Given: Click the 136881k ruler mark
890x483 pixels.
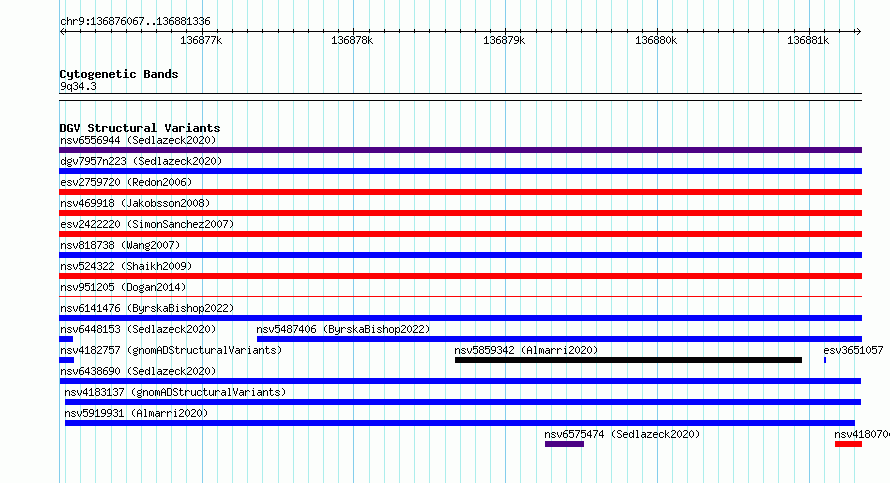Looking at the screenshot, I should pos(808,40).
